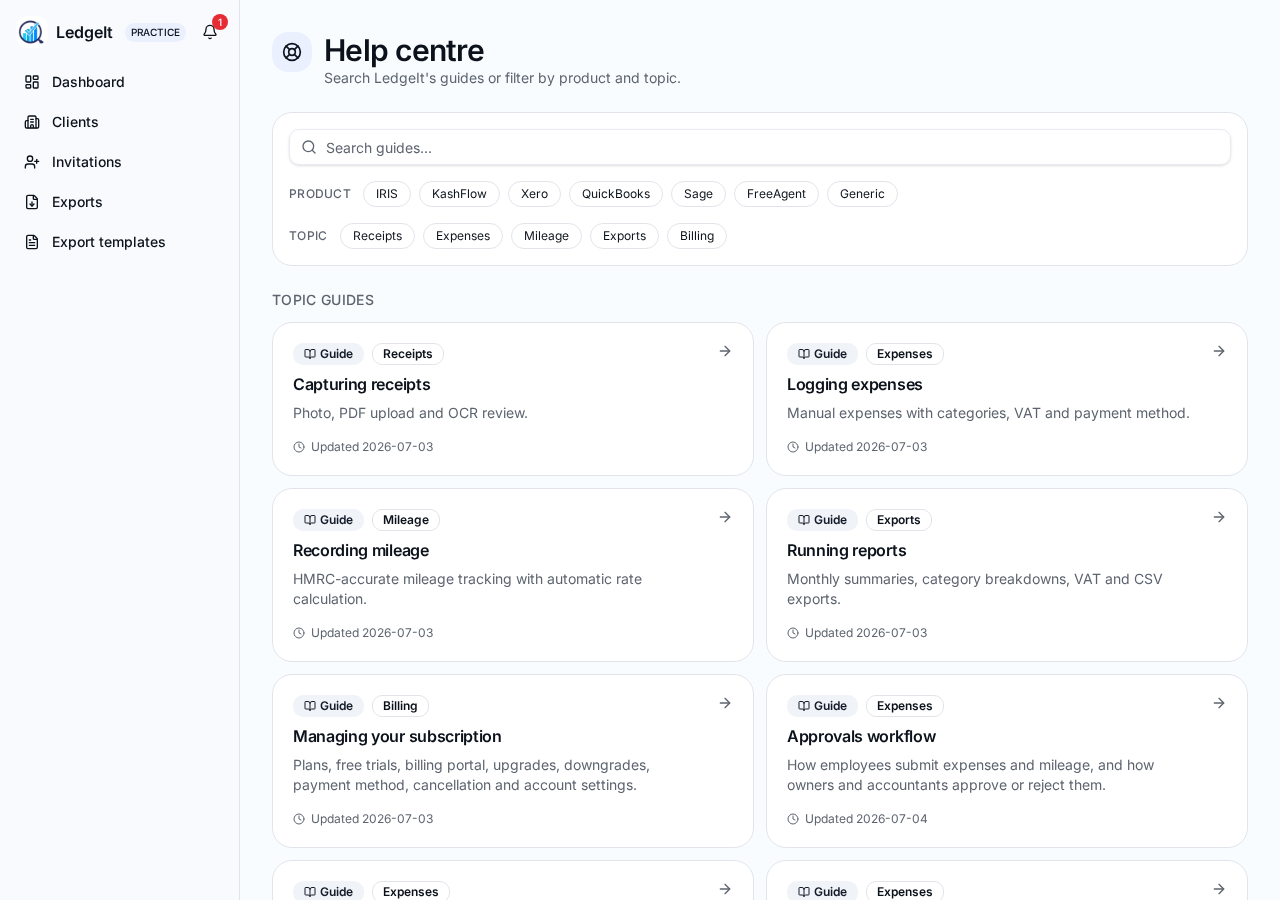This screenshot has height=900, width=1280.
Task: Toggle the KashFlow product filter
Action: click(459, 194)
